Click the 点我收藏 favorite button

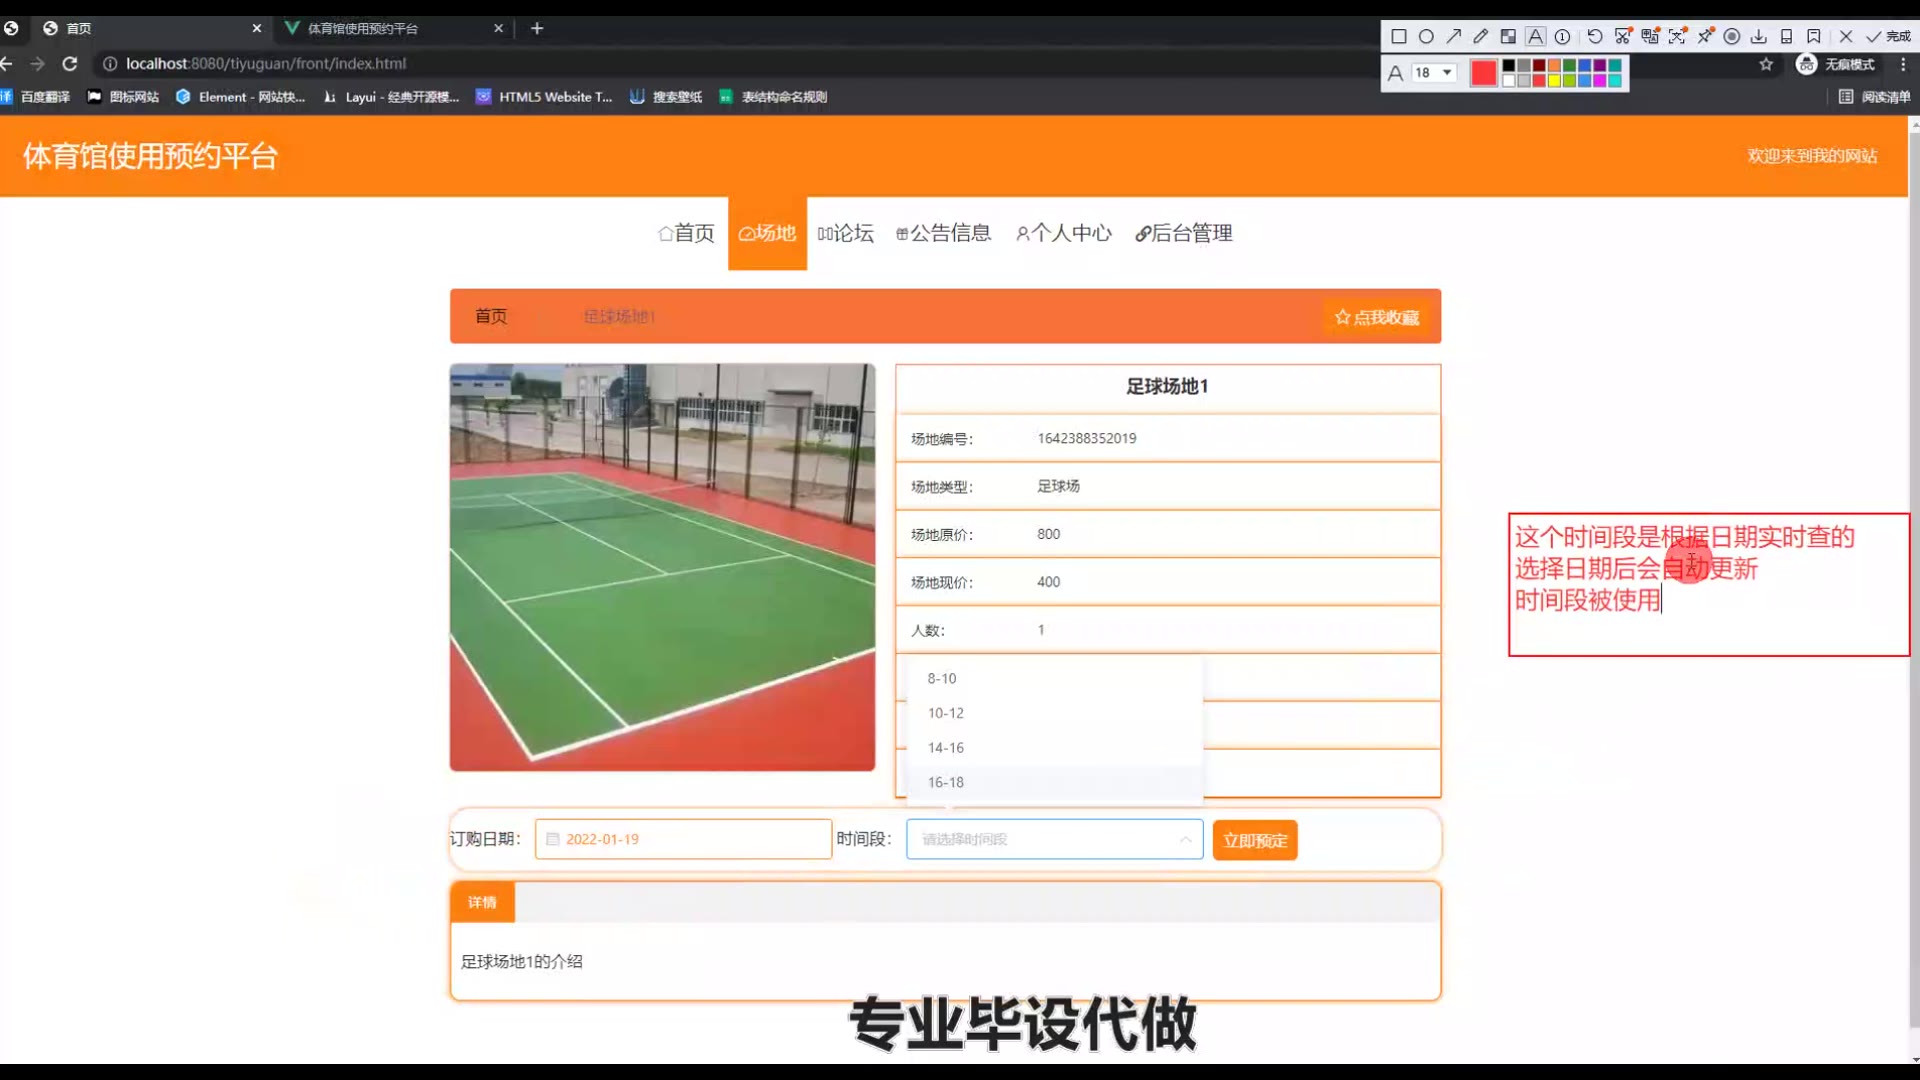point(1377,317)
